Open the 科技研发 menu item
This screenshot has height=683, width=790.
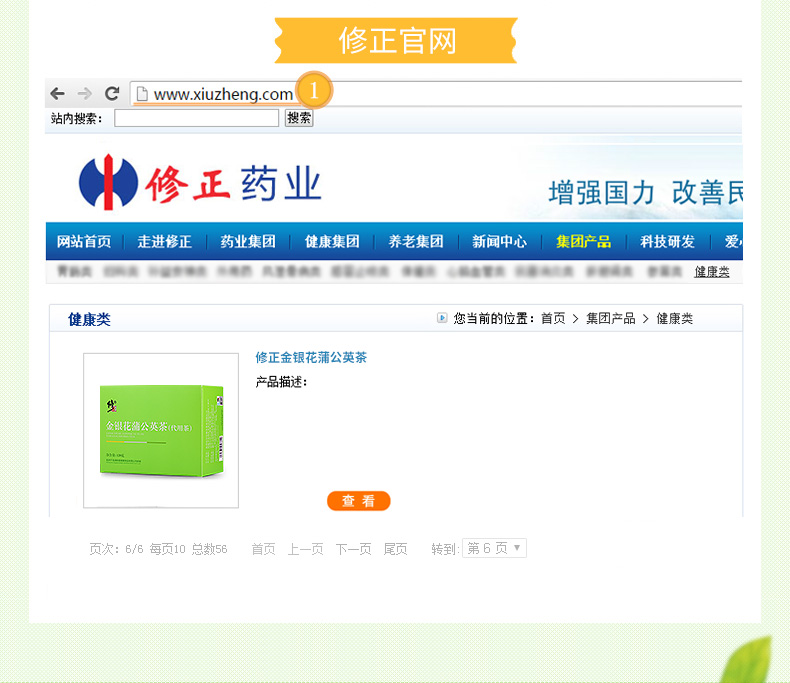point(667,241)
